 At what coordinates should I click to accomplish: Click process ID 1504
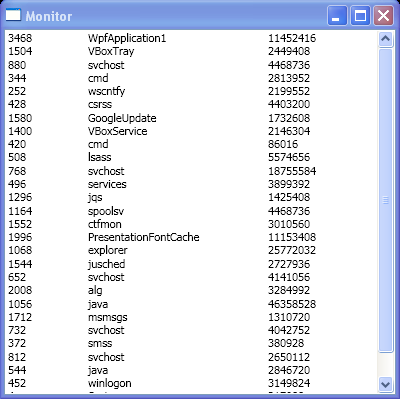tap(20, 51)
